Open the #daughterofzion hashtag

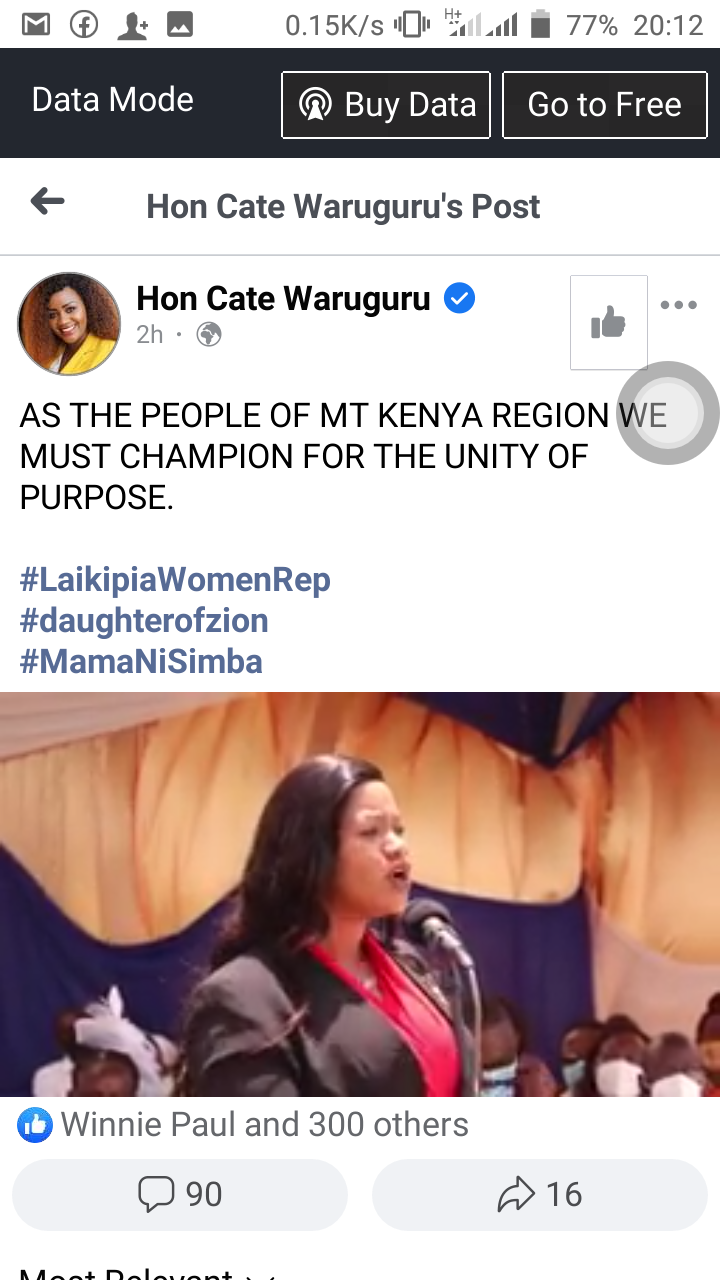[x=144, y=620]
